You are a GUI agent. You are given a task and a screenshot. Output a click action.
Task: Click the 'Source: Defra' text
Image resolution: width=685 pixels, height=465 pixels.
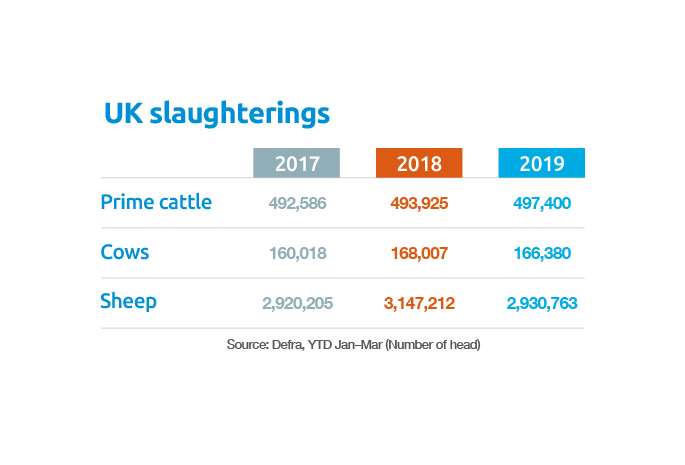click(265, 346)
